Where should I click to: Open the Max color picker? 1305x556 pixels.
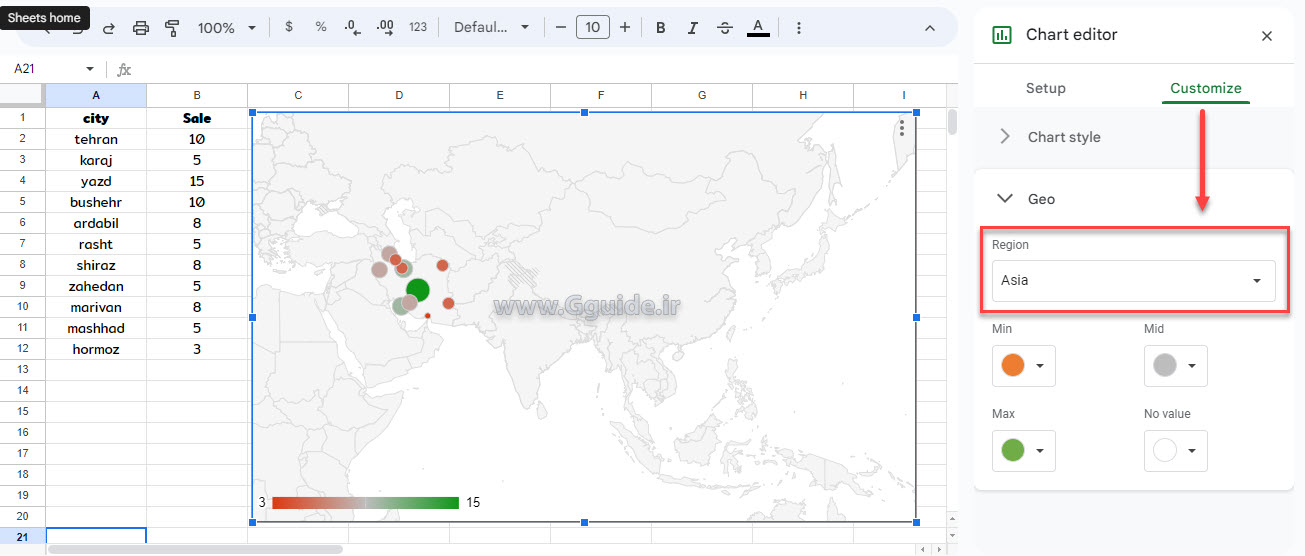tap(1024, 451)
